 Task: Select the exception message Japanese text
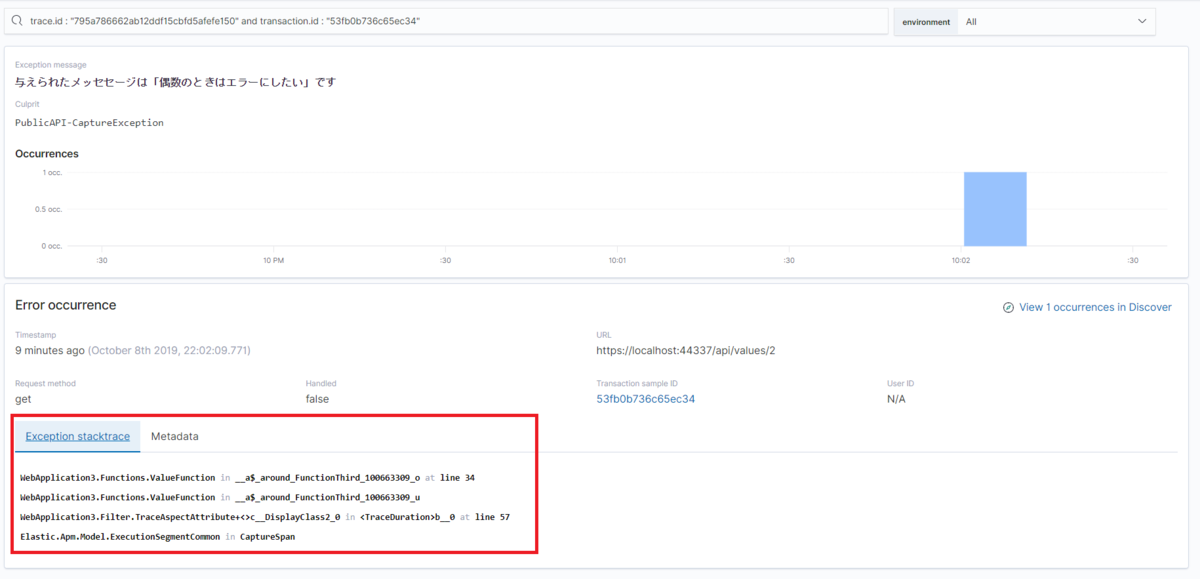175,82
